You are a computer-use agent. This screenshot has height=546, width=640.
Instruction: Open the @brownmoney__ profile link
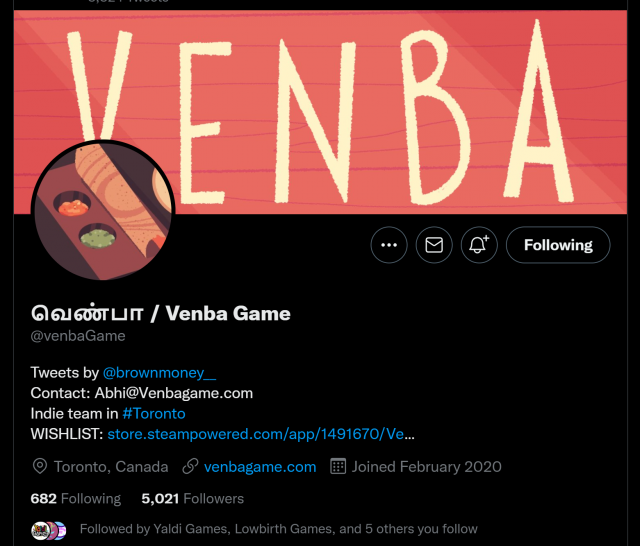point(159,373)
